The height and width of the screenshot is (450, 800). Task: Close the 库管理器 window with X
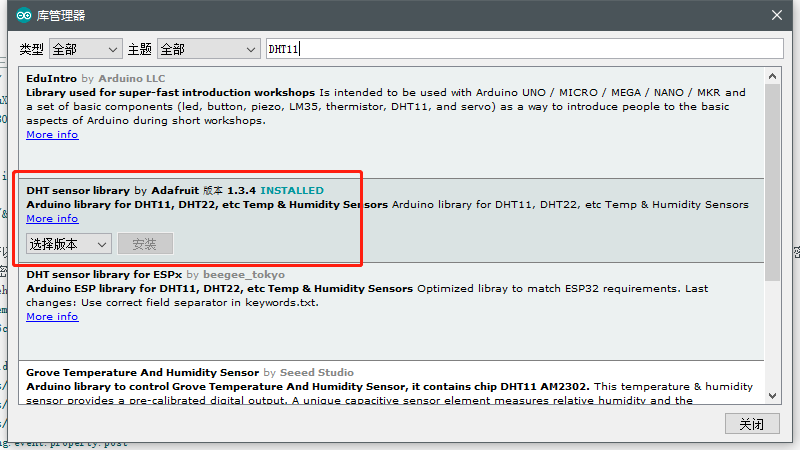pyautogui.click(x=777, y=15)
